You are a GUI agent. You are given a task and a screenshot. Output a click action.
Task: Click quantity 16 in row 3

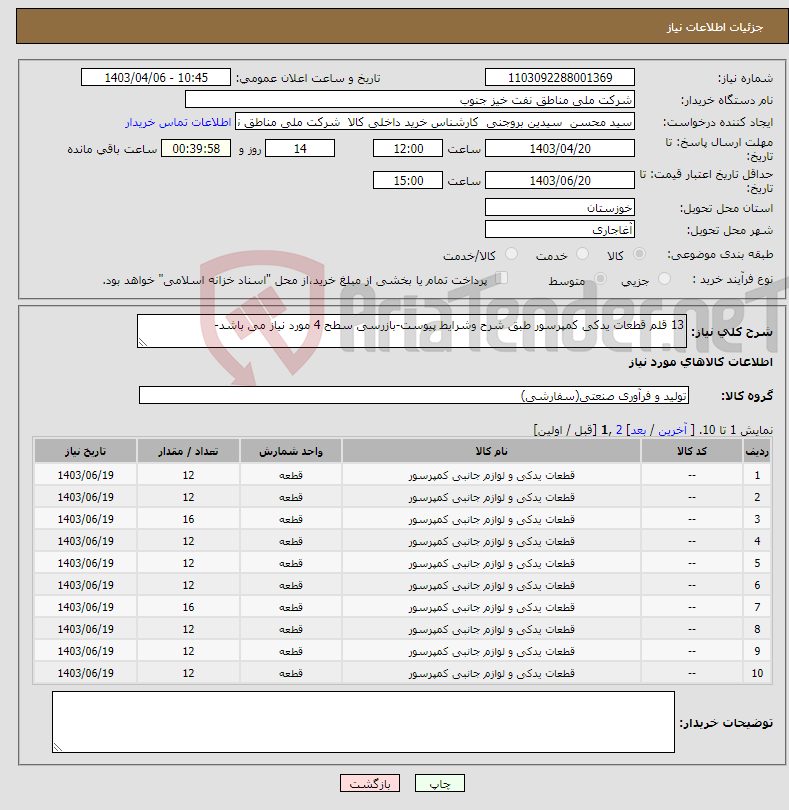(188, 519)
